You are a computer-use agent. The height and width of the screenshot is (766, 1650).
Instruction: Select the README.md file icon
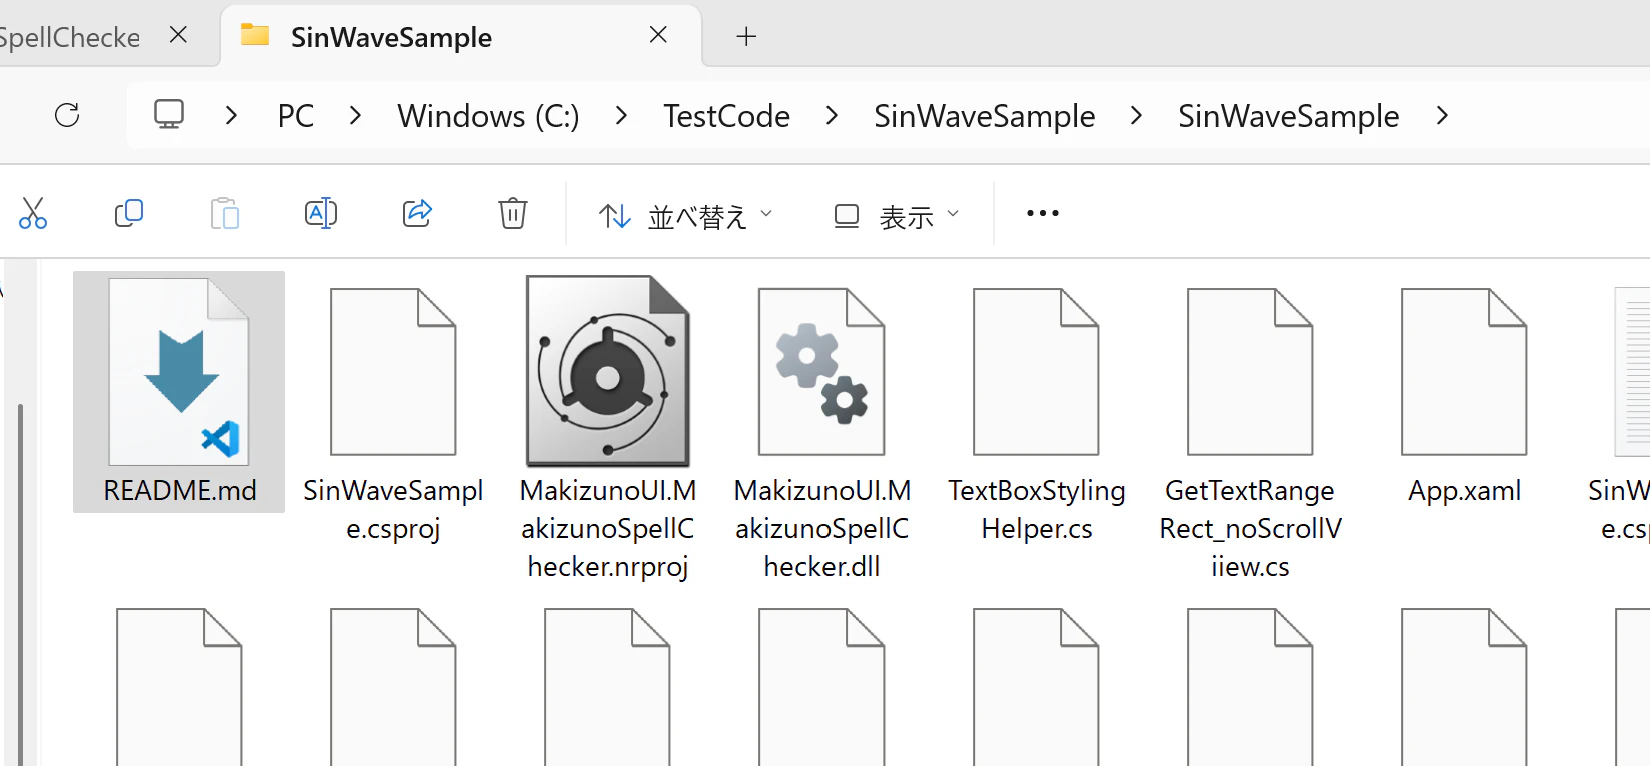coord(179,372)
